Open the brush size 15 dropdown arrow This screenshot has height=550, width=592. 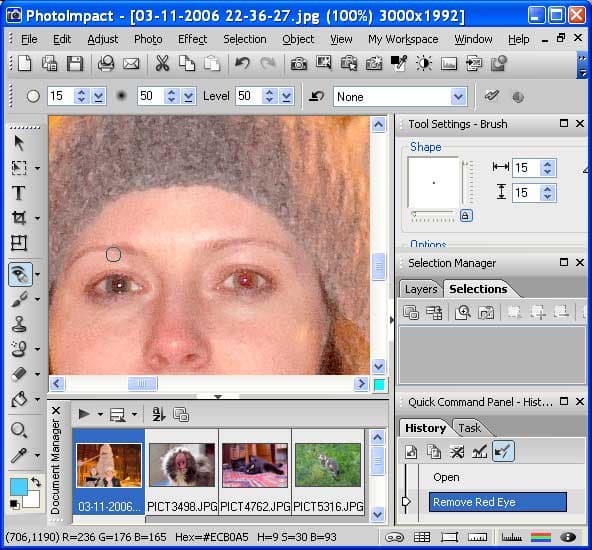98,97
